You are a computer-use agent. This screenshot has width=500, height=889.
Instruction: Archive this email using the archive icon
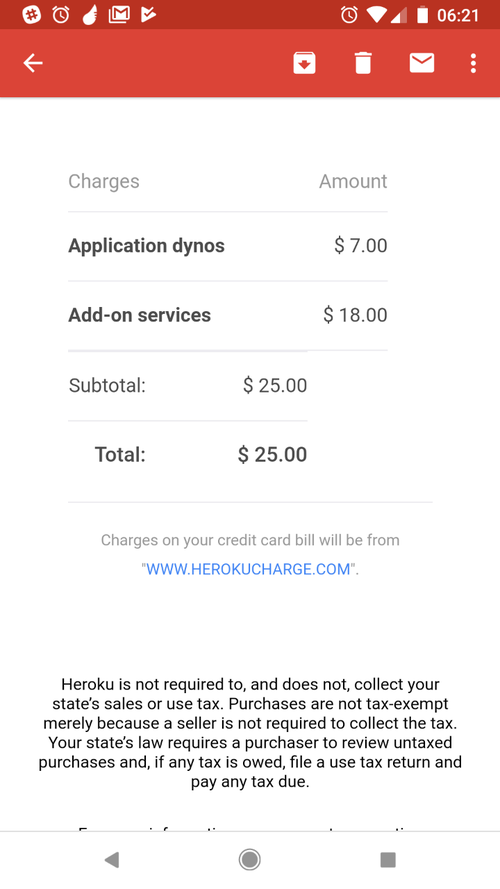[x=304, y=63]
